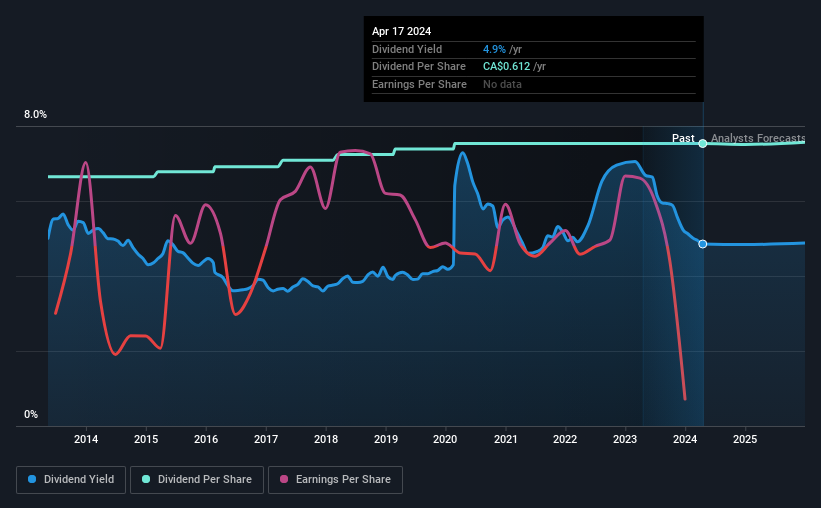Viewport: 821px width, 508px height.
Task: Click the 0% y-axis label
Action: tap(31, 414)
